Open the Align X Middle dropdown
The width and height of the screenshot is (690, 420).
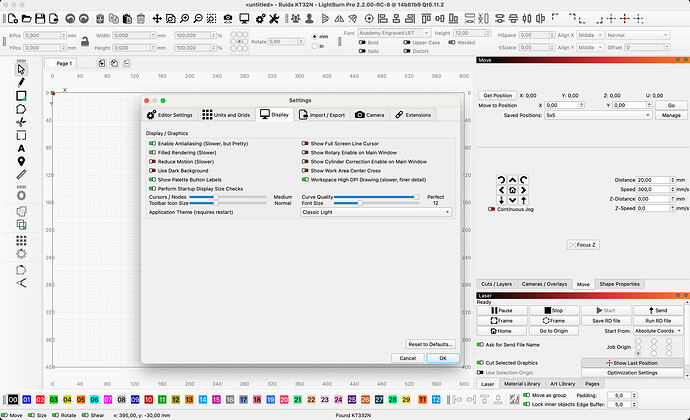590,35
